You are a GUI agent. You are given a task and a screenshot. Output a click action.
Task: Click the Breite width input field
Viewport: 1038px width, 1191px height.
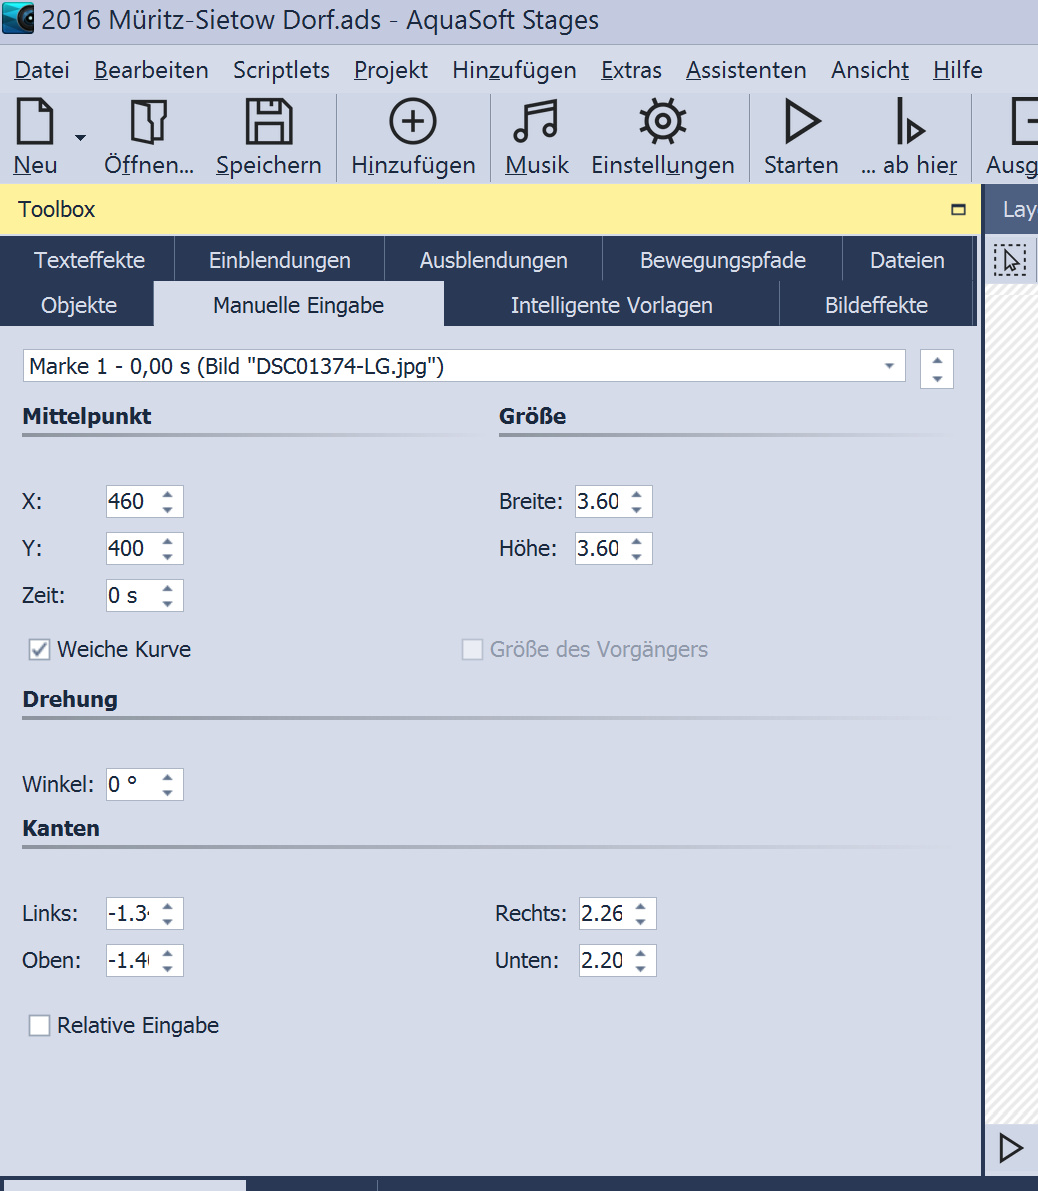click(598, 501)
